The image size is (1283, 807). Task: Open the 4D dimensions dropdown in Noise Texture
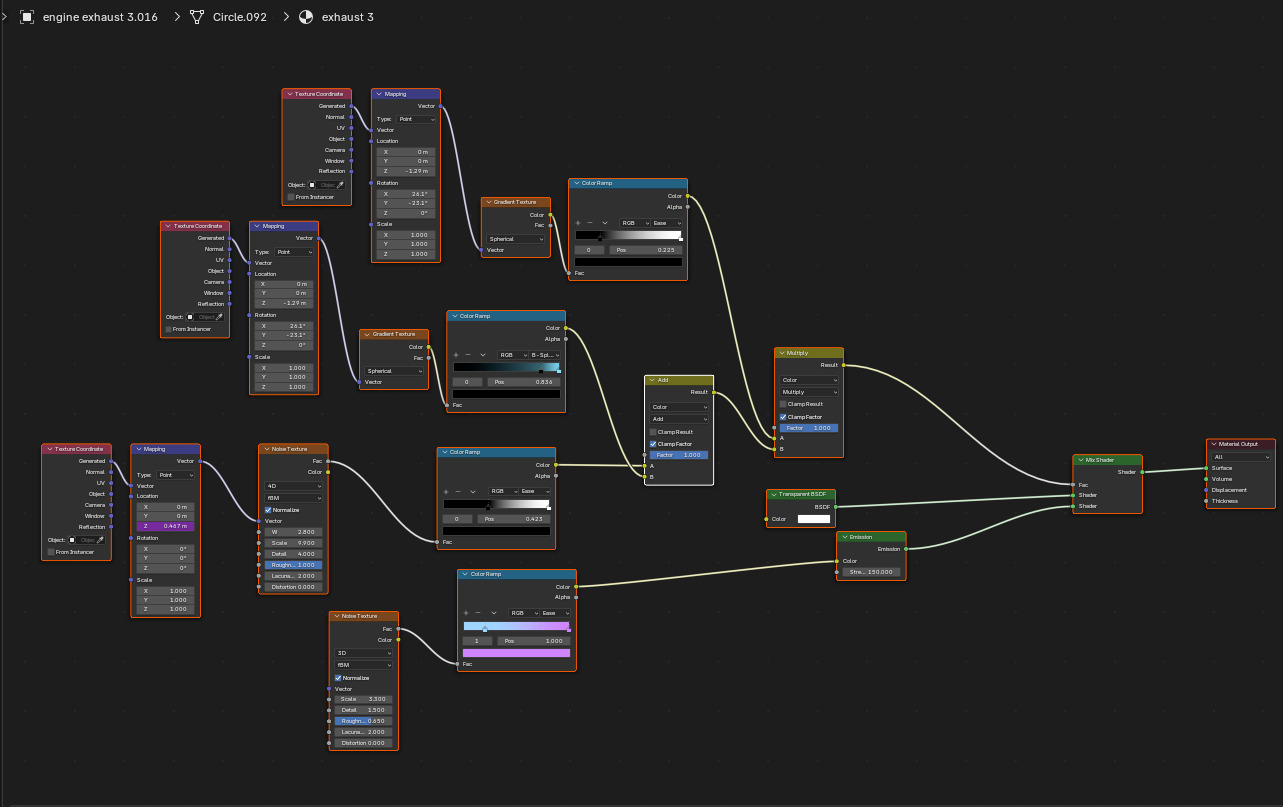tap(293, 486)
